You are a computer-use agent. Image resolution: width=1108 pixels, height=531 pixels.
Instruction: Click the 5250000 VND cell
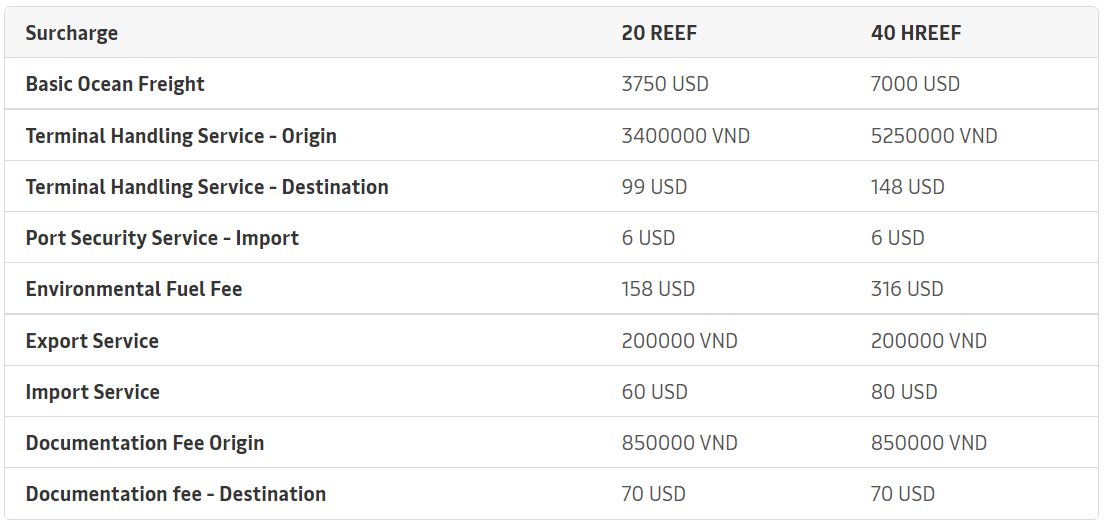pos(934,136)
